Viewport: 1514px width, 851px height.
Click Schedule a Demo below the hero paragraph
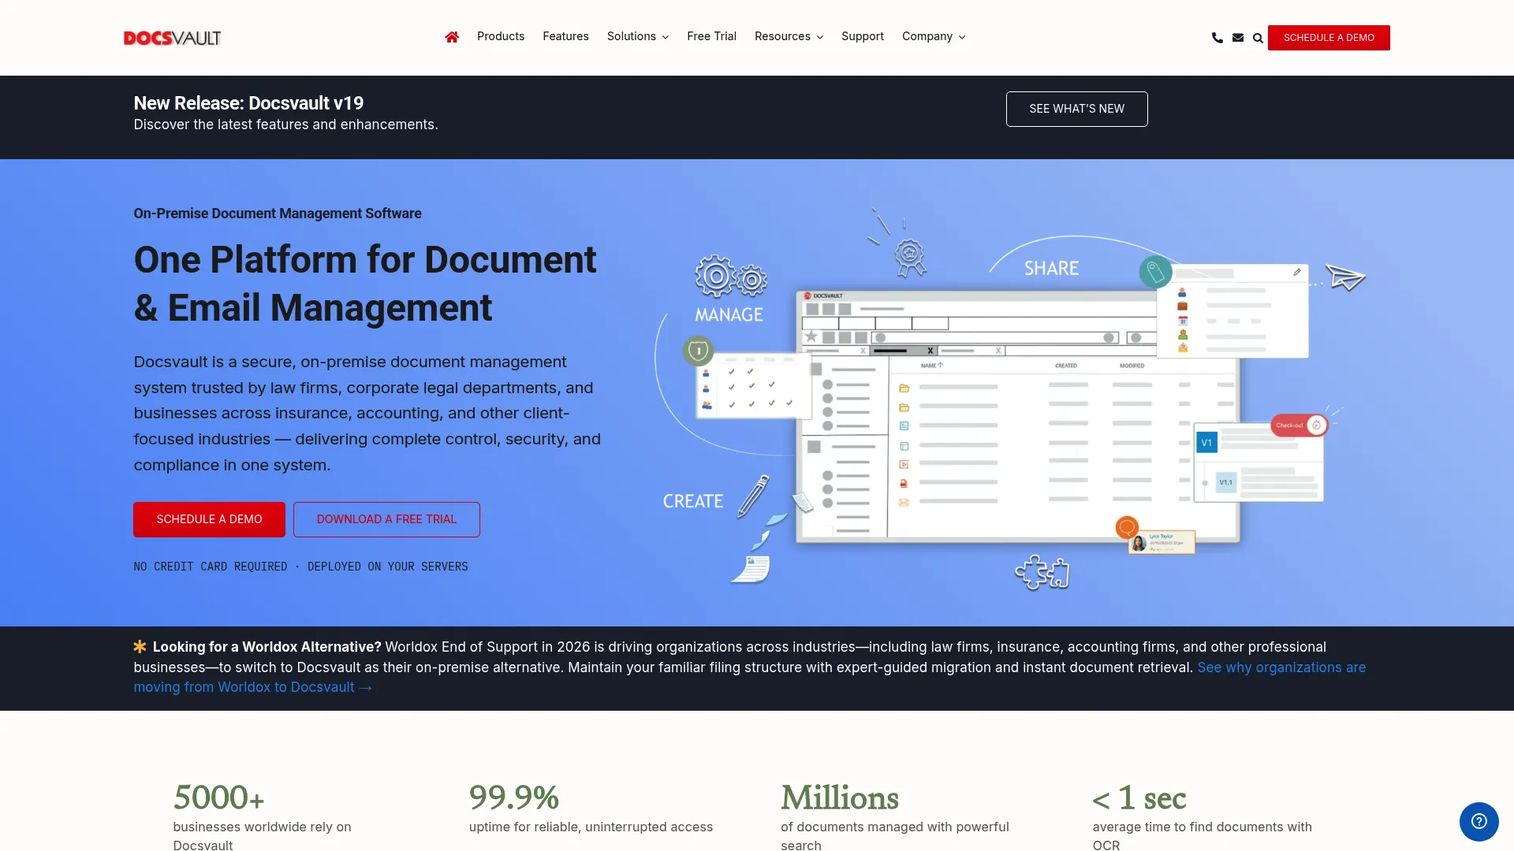209,520
